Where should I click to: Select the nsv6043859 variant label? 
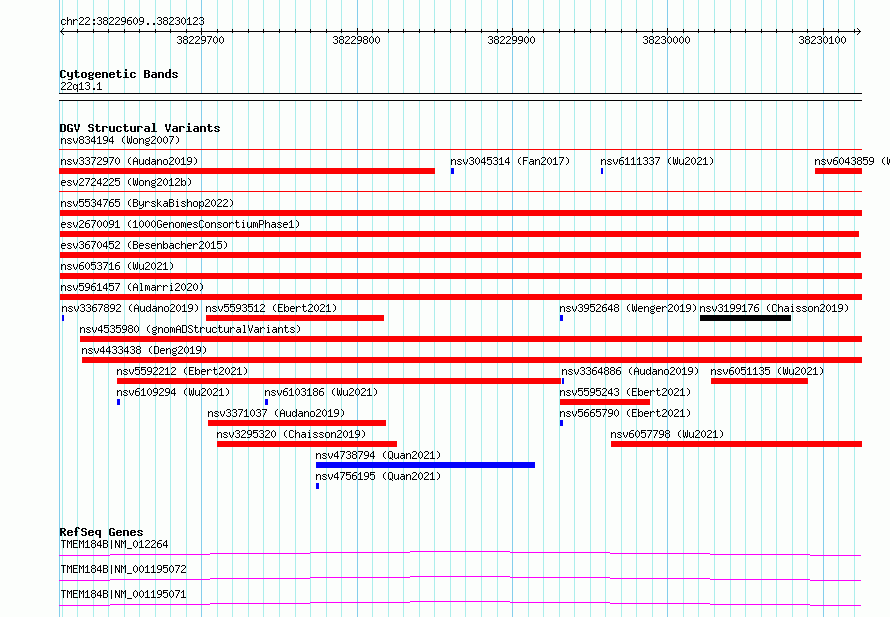coord(851,161)
